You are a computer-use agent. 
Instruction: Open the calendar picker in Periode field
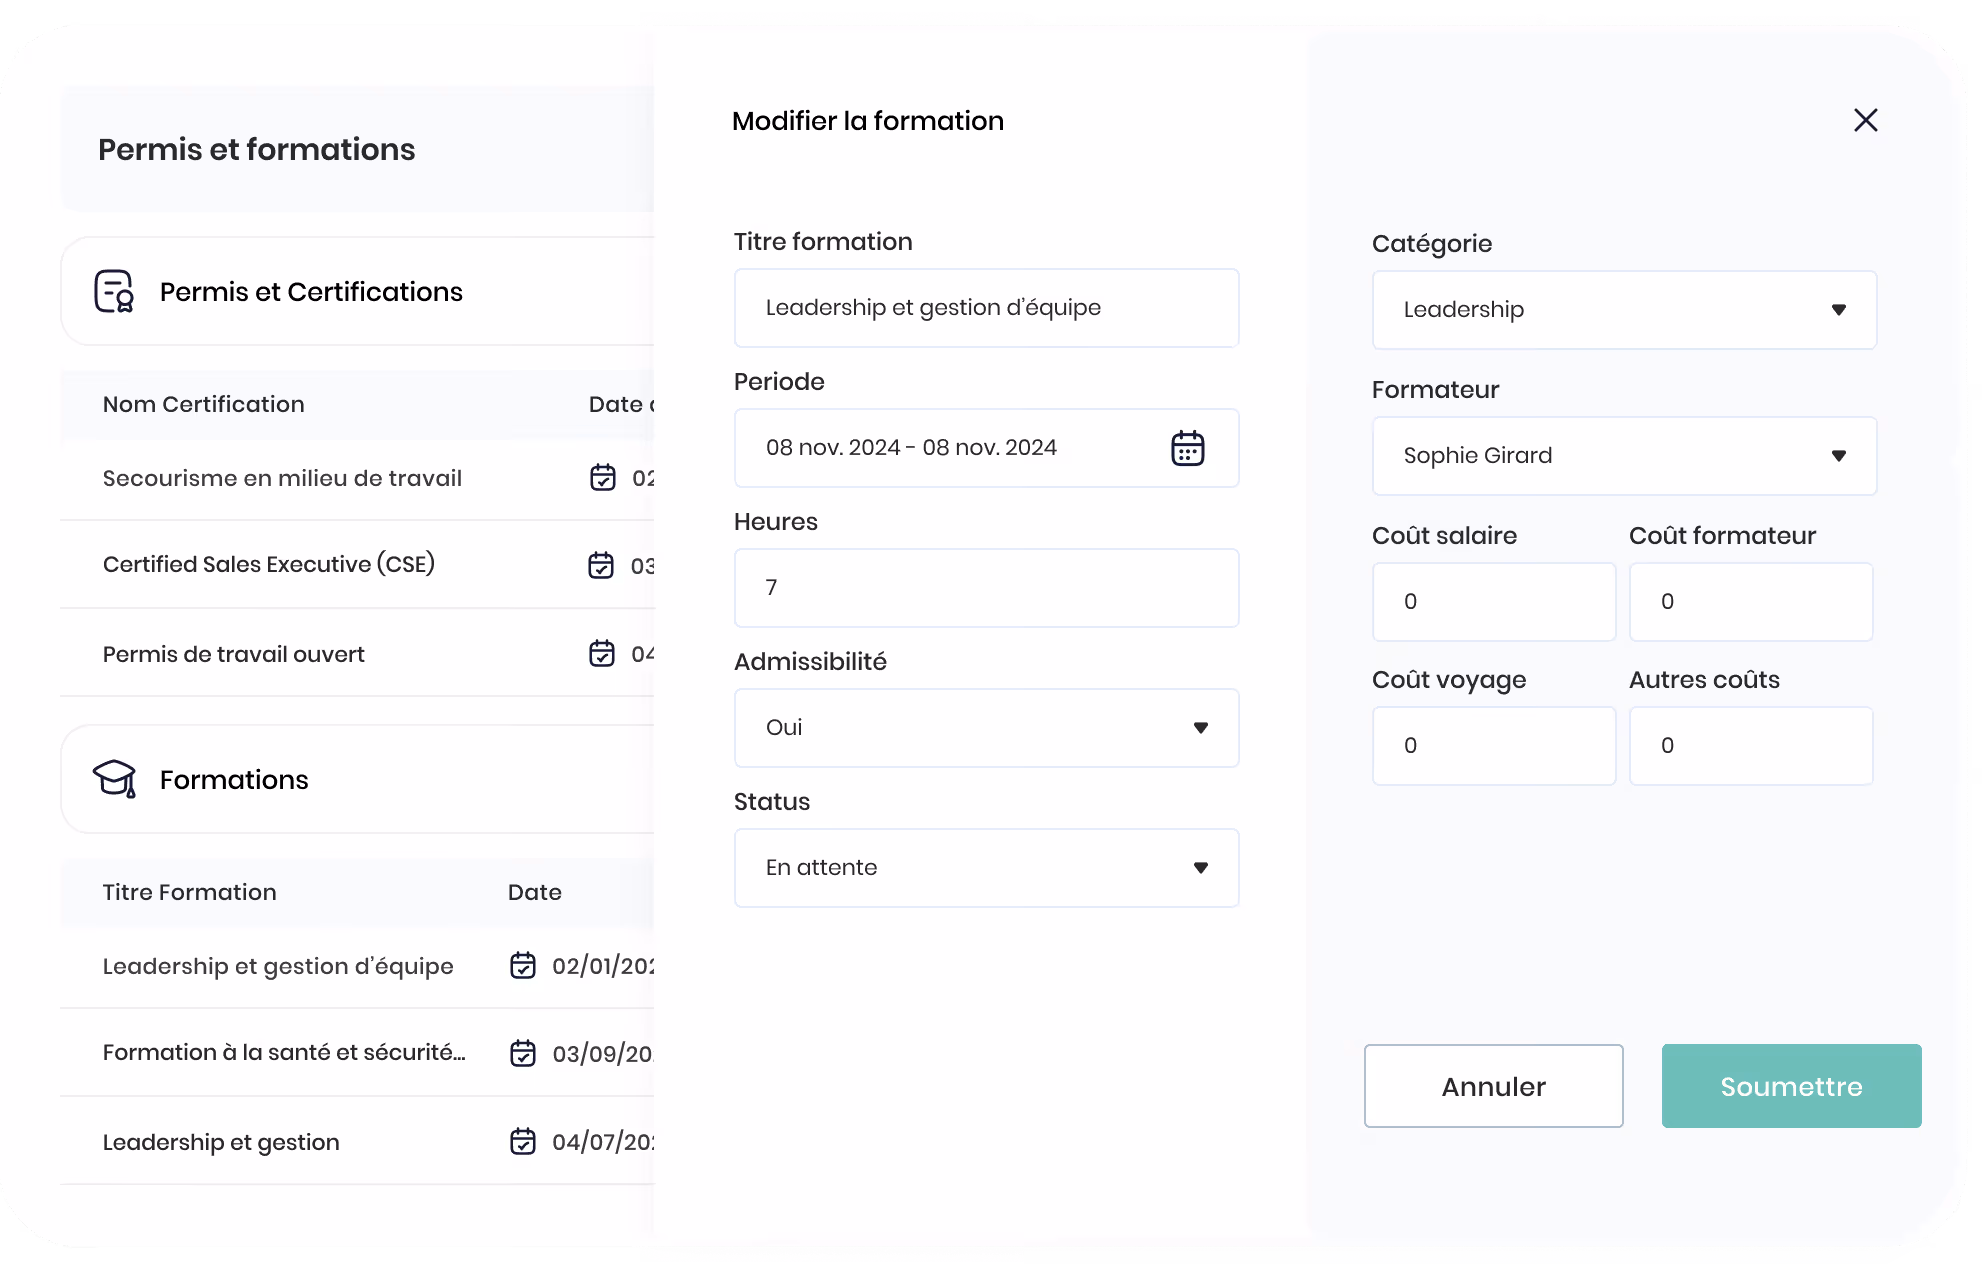pyautogui.click(x=1187, y=448)
